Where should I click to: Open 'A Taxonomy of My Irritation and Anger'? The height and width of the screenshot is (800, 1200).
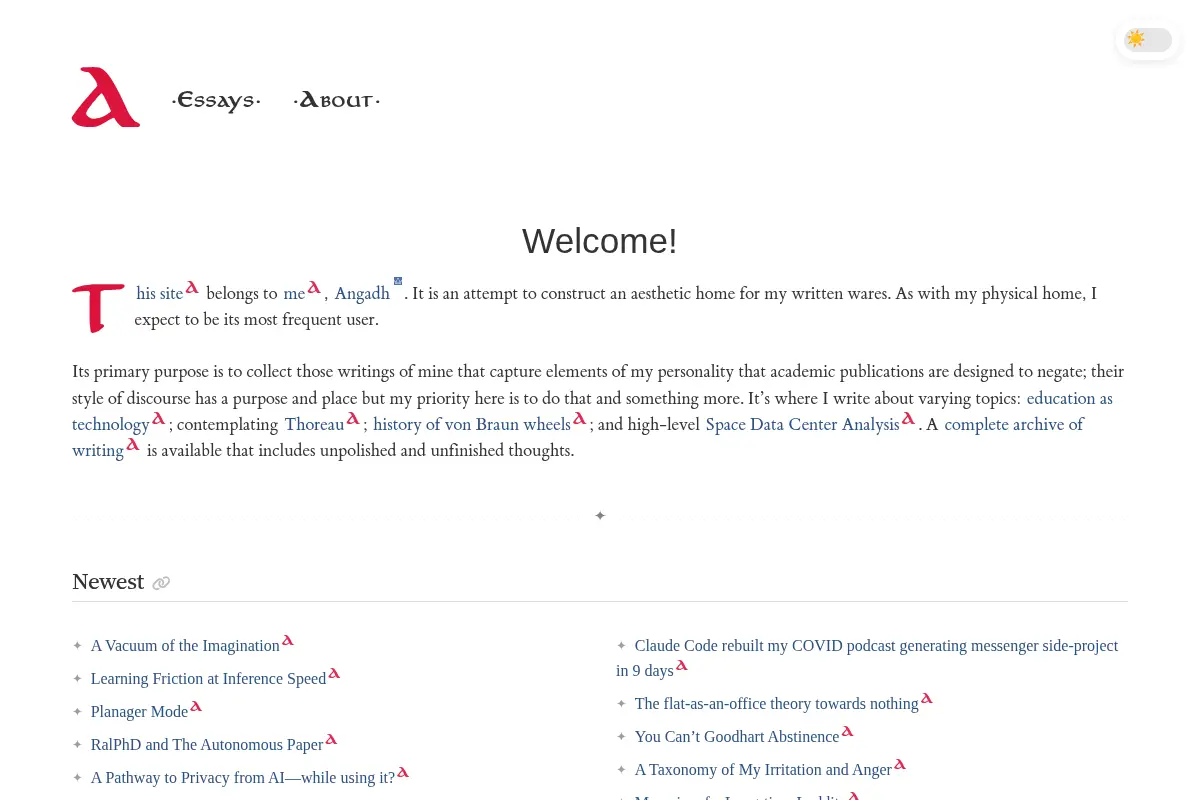[x=763, y=770]
